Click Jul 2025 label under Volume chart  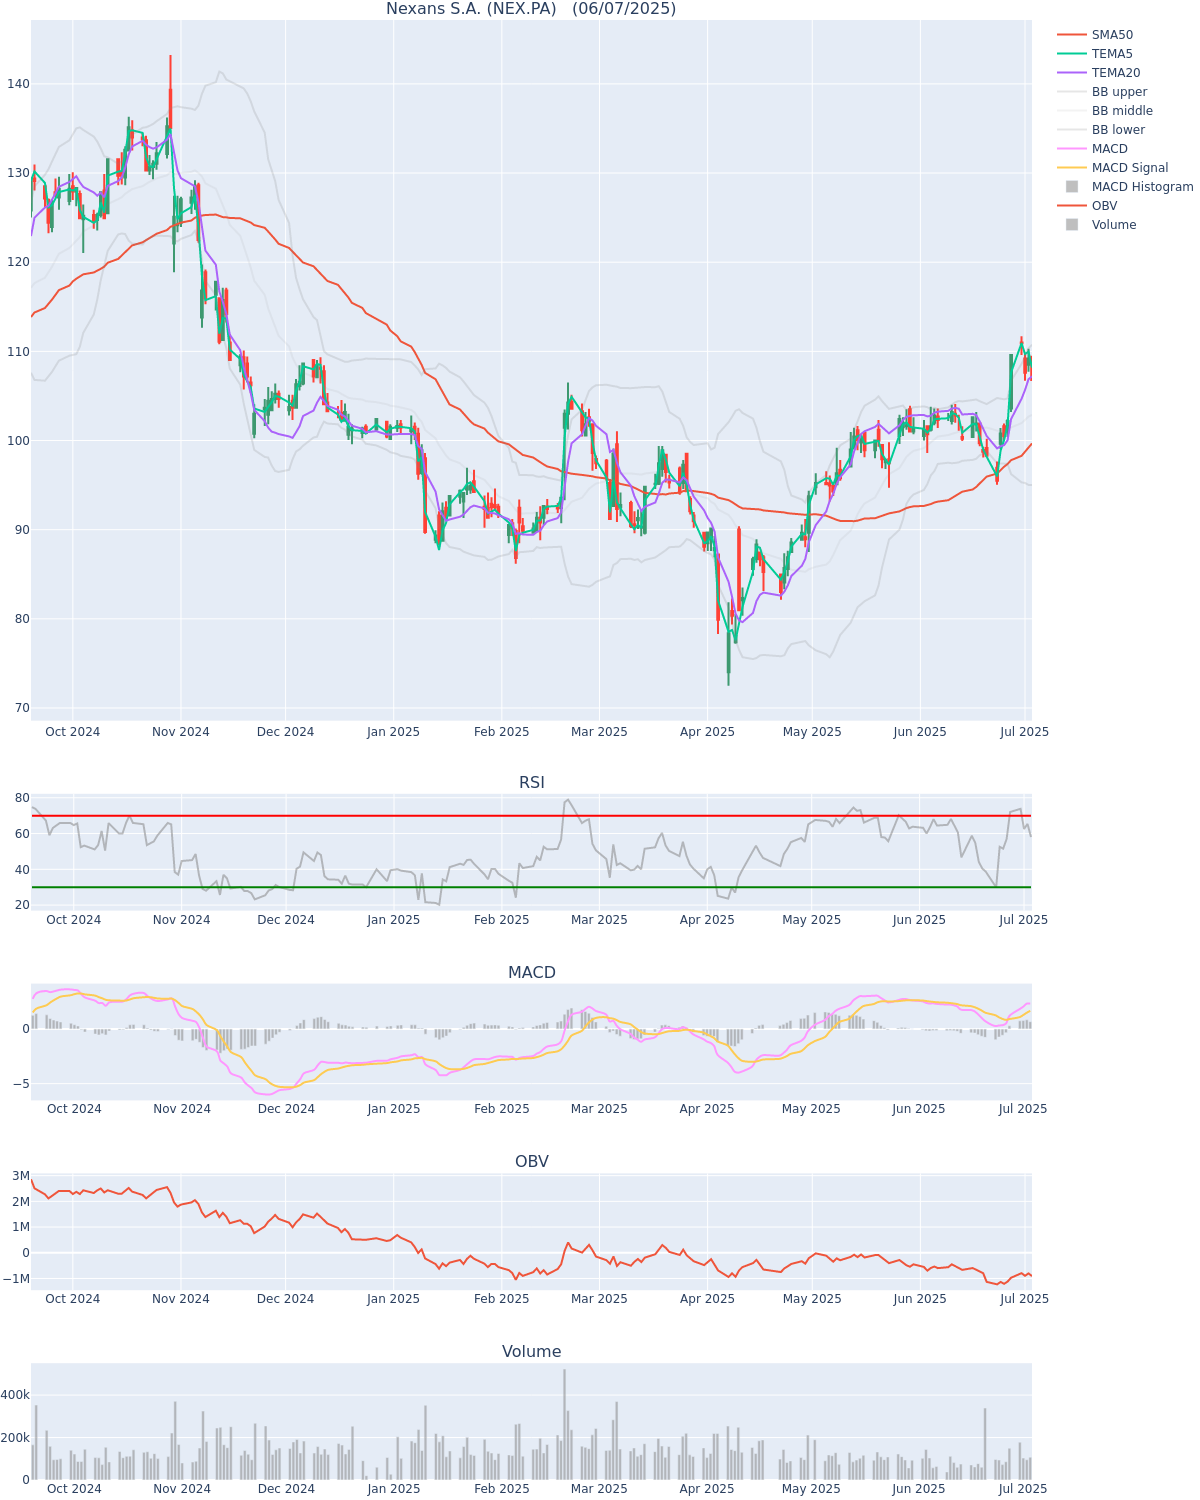tap(1023, 1489)
